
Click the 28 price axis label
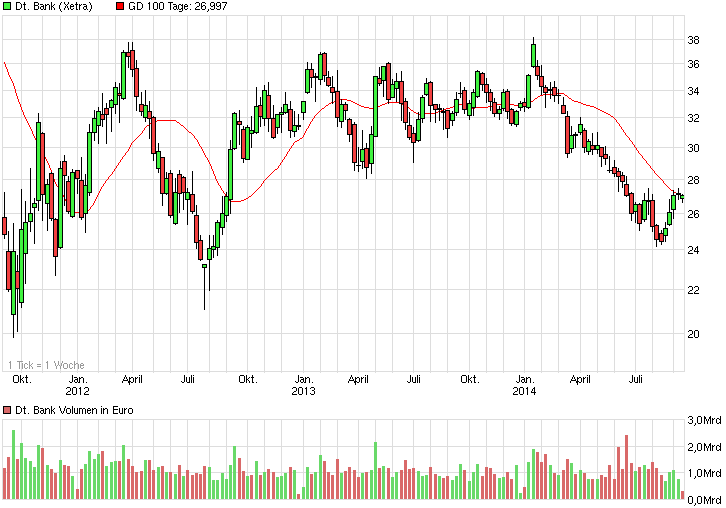coord(693,180)
